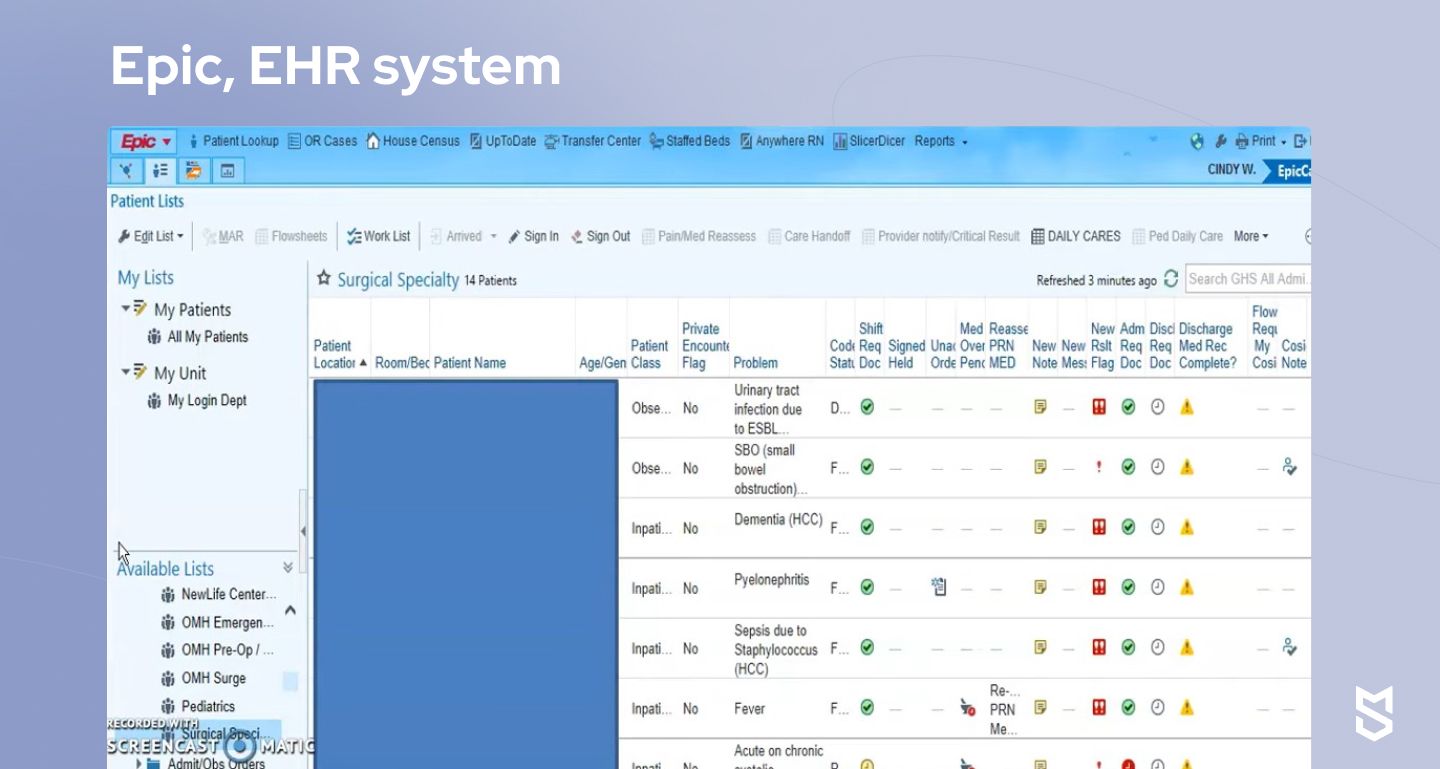Click new result flag icon in Dementia row

1099,527
